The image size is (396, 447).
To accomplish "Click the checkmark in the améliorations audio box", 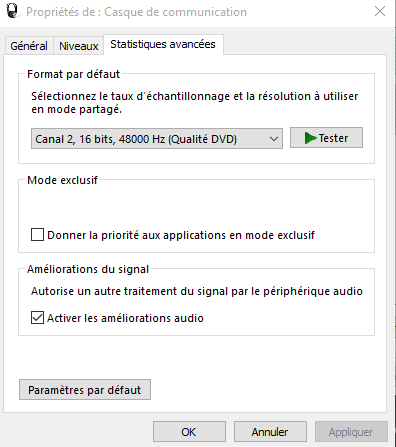I will [x=37, y=318].
